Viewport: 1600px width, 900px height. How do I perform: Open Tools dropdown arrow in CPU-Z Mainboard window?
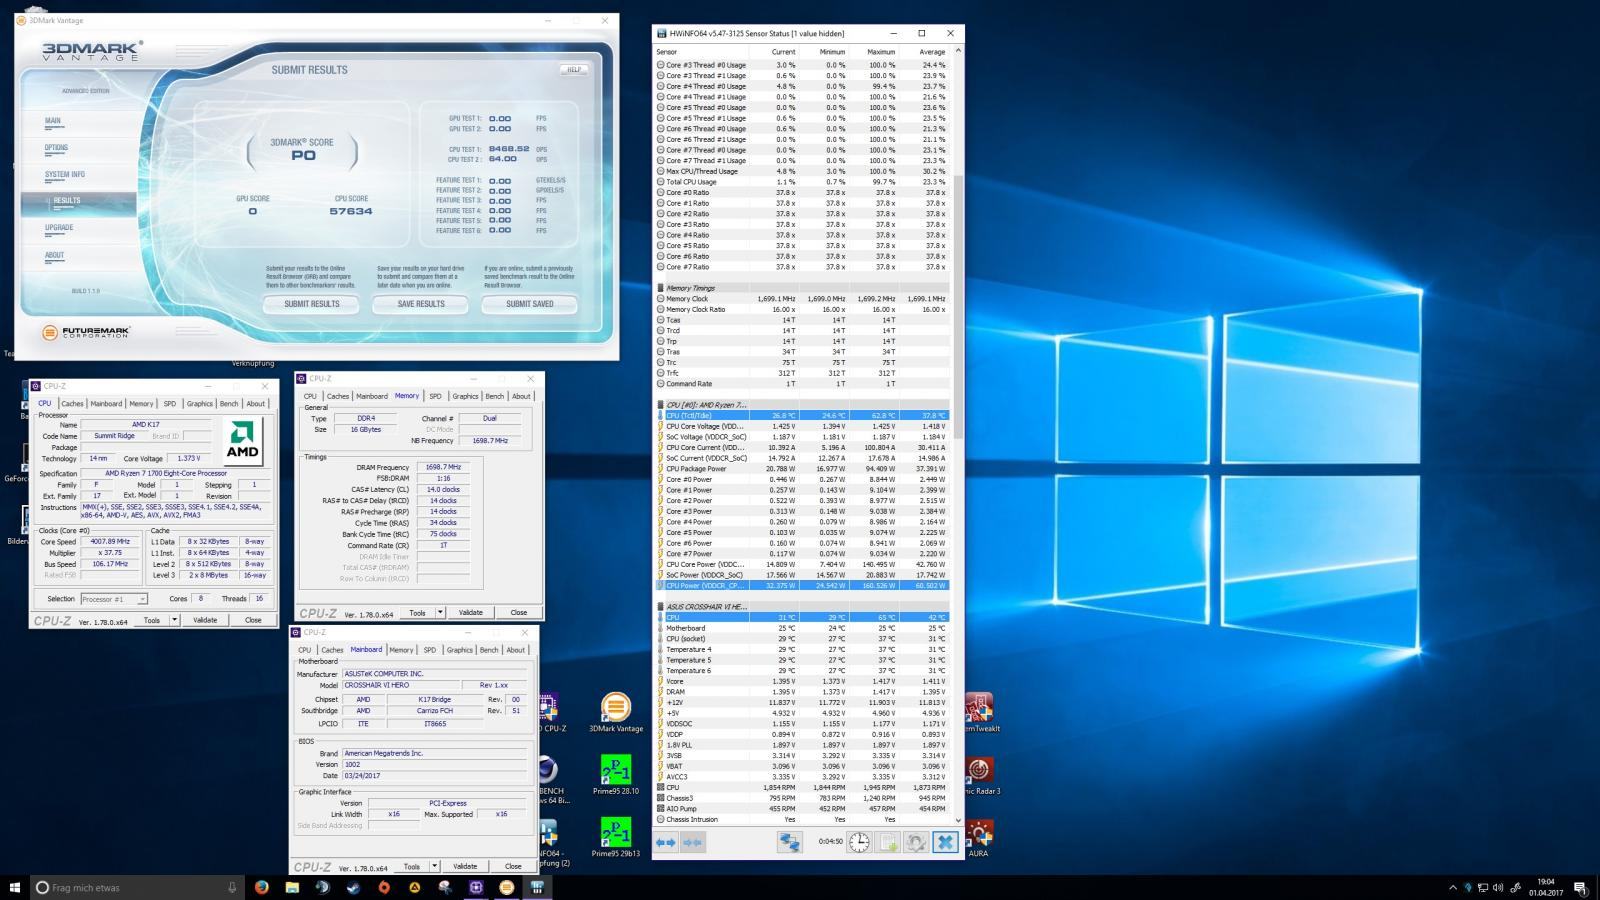pos(435,866)
